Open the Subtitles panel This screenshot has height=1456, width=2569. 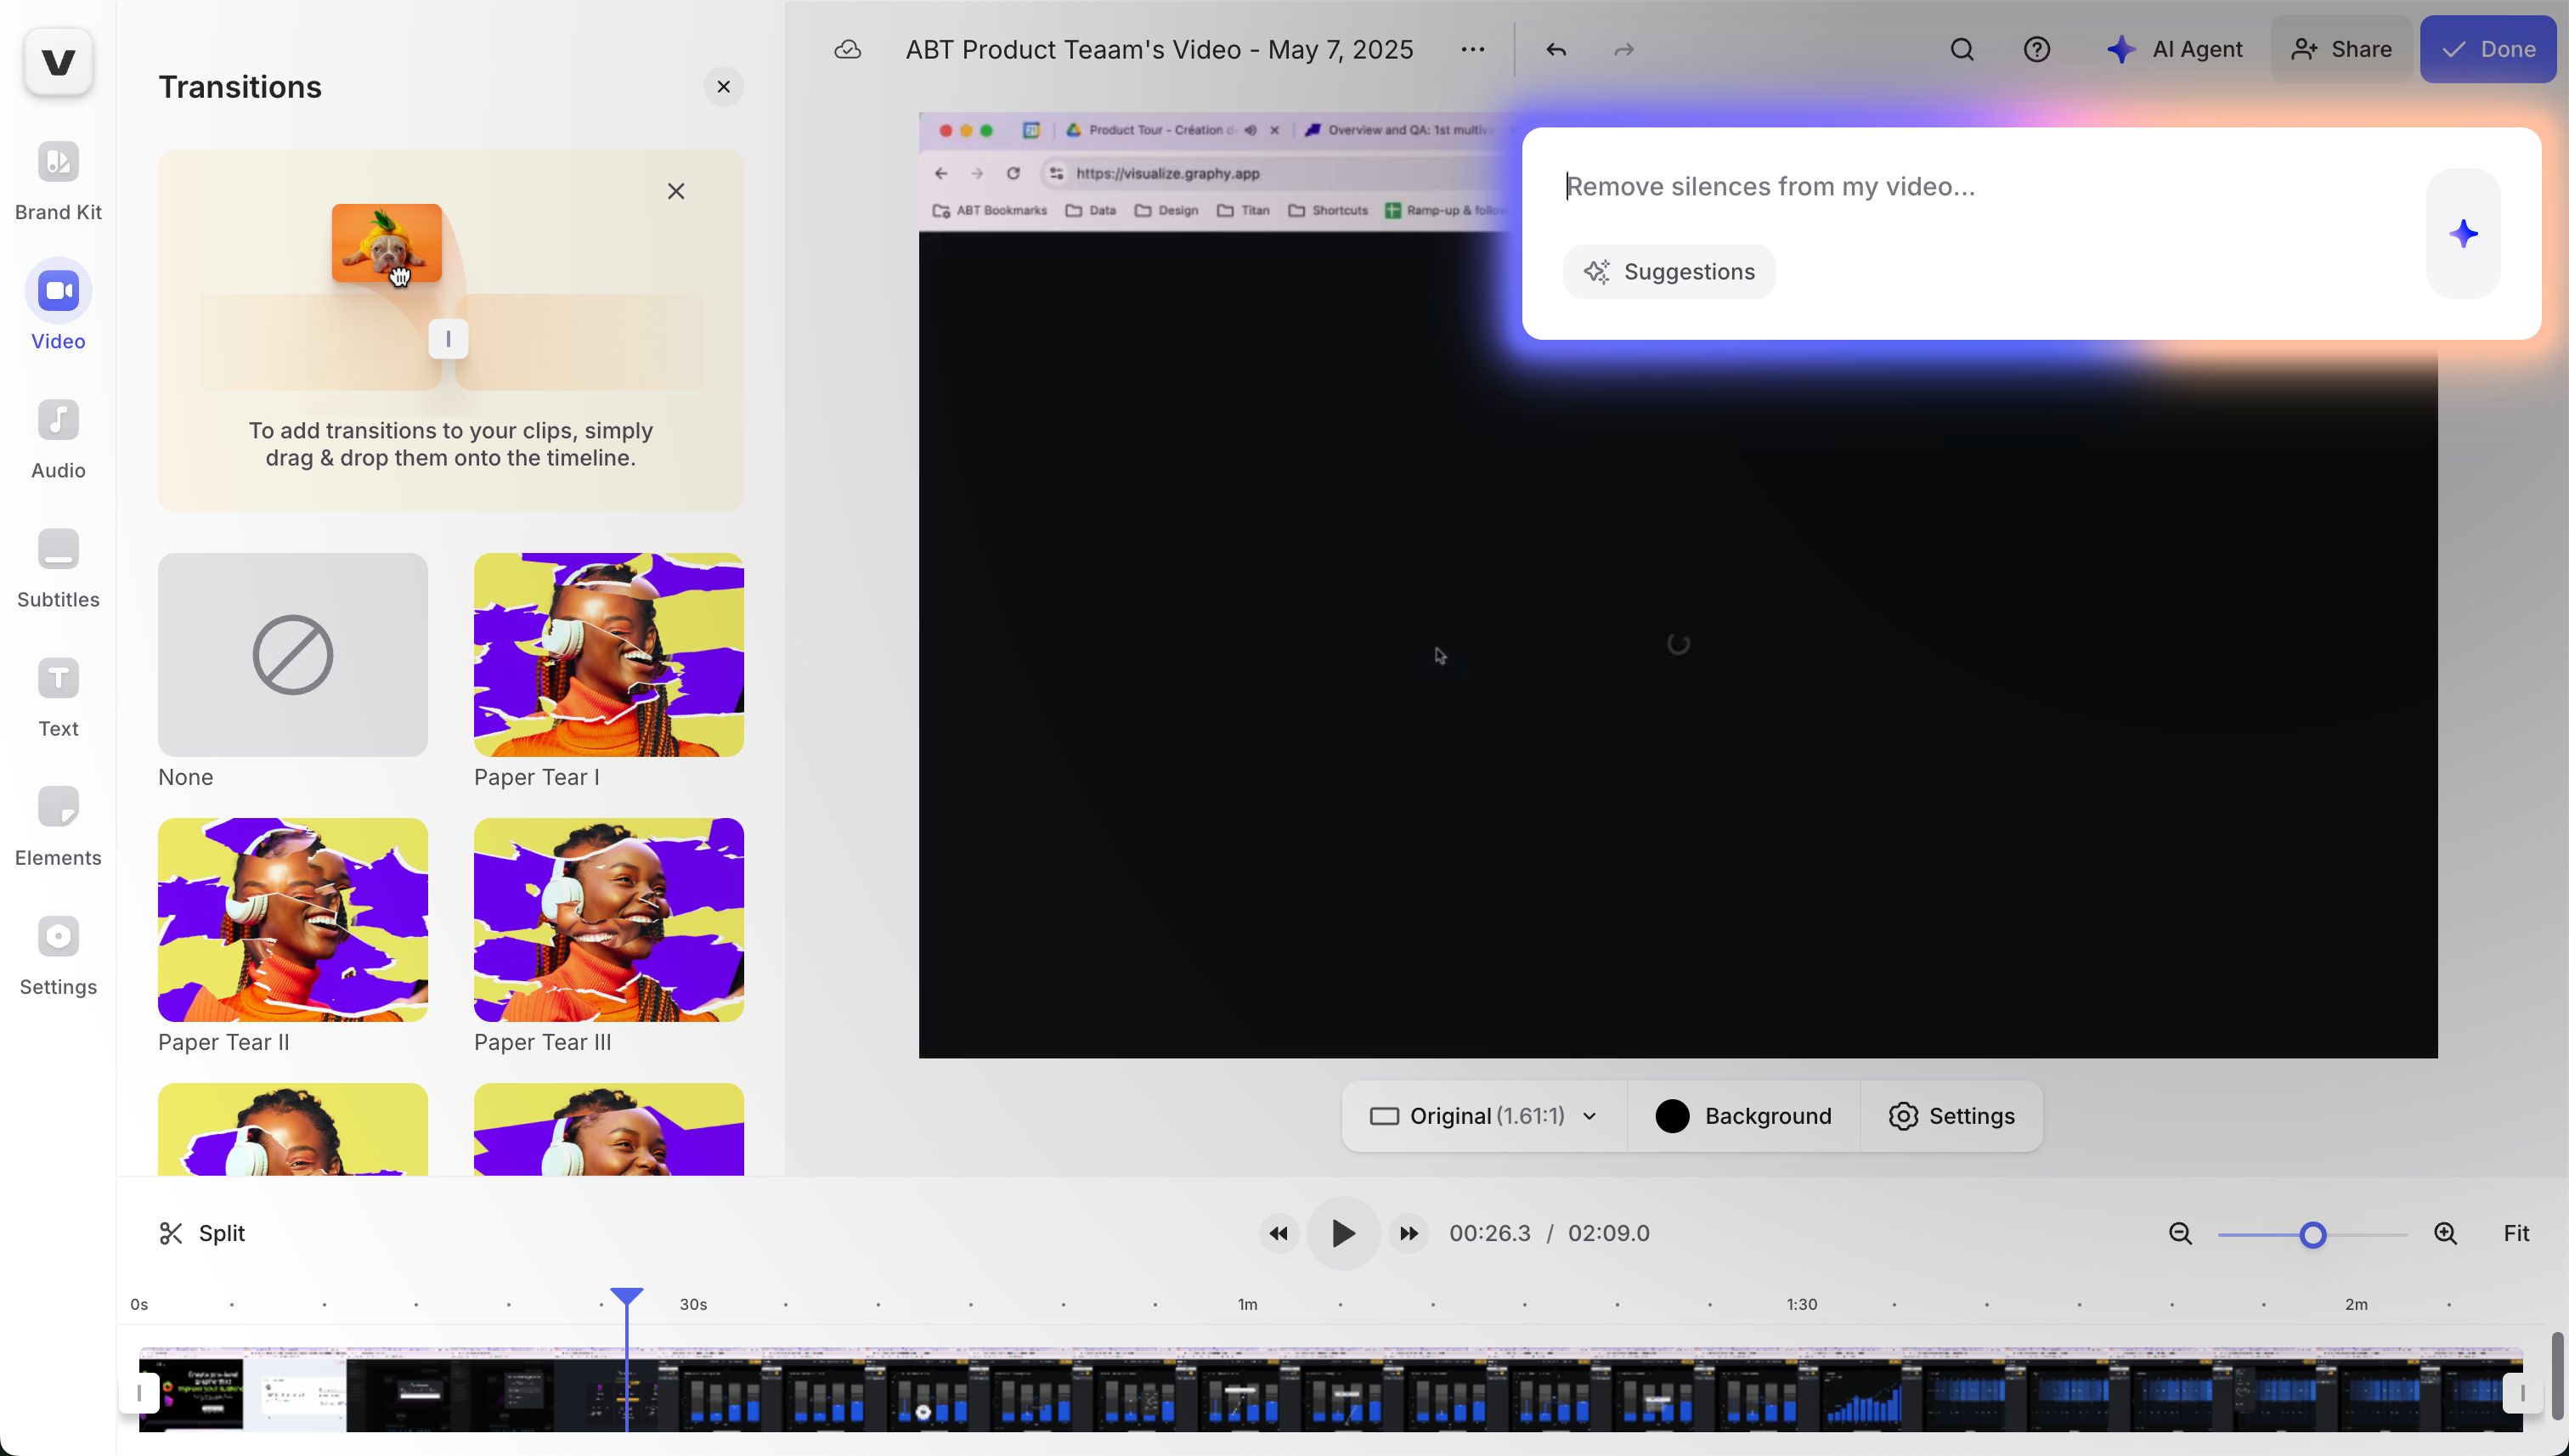click(x=58, y=568)
